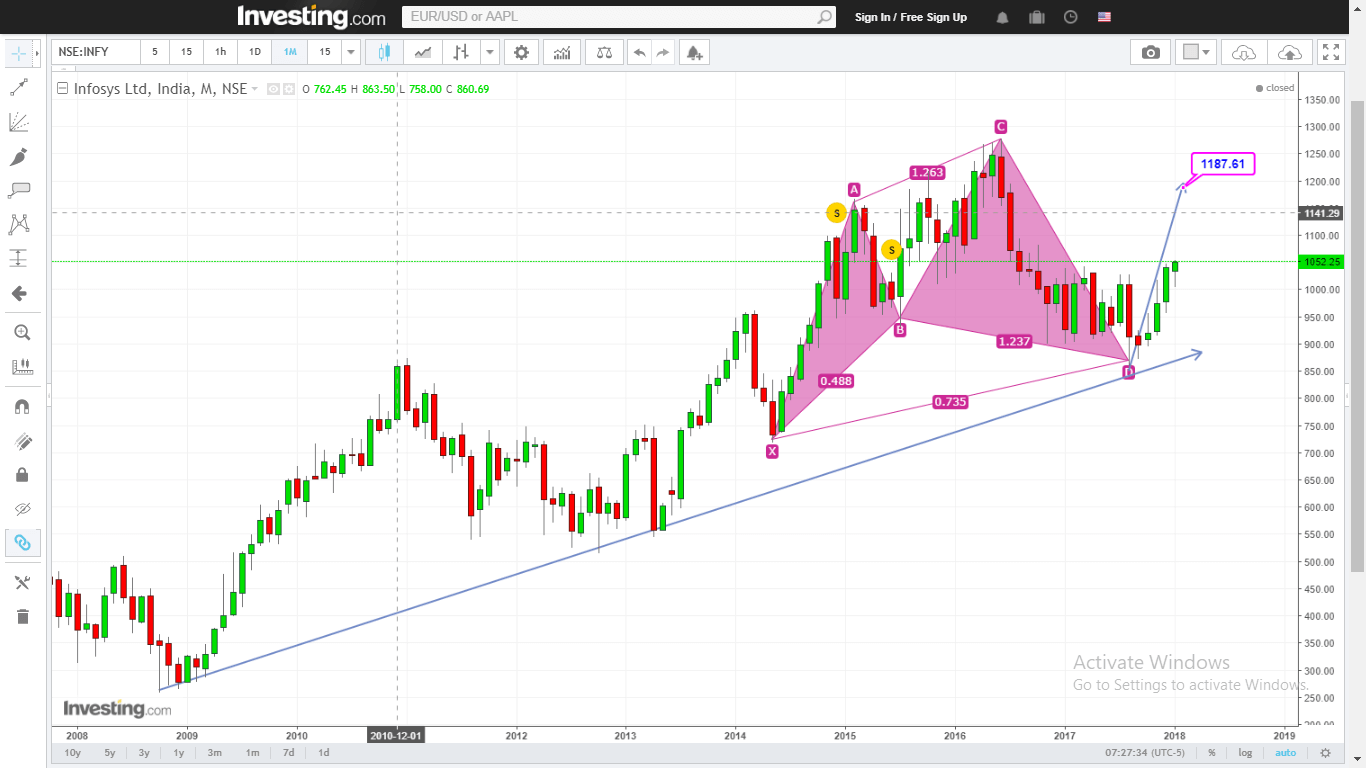The image size is (1366, 768).
Task: Open the indicators menu
Action: 562,52
